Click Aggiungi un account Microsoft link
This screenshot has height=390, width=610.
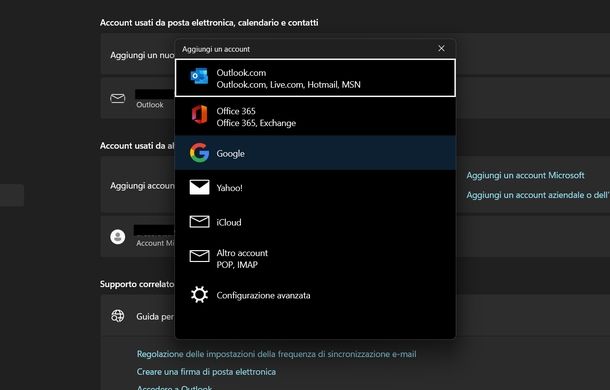pos(525,175)
